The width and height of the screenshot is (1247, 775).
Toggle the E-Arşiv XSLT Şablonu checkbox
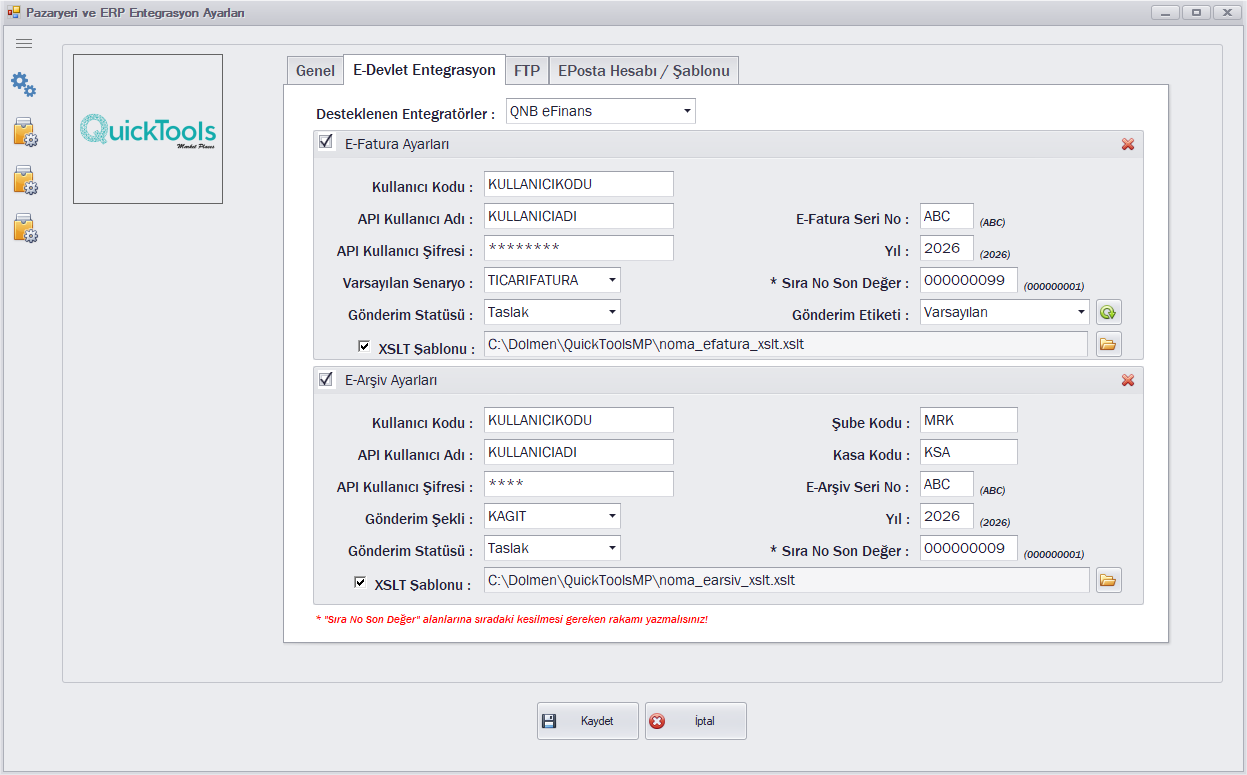click(360, 582)
